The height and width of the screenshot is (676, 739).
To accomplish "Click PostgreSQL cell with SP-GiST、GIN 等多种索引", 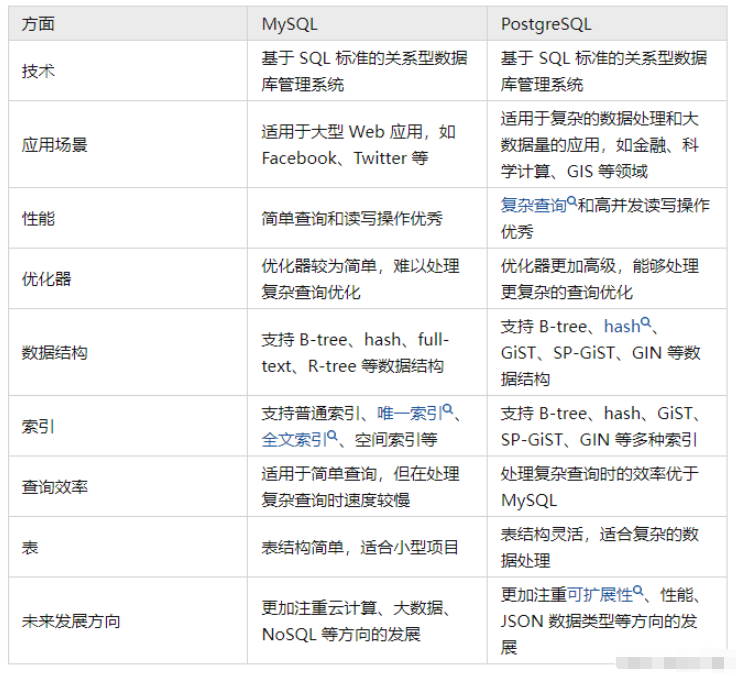I will click(x=607, y=426).
